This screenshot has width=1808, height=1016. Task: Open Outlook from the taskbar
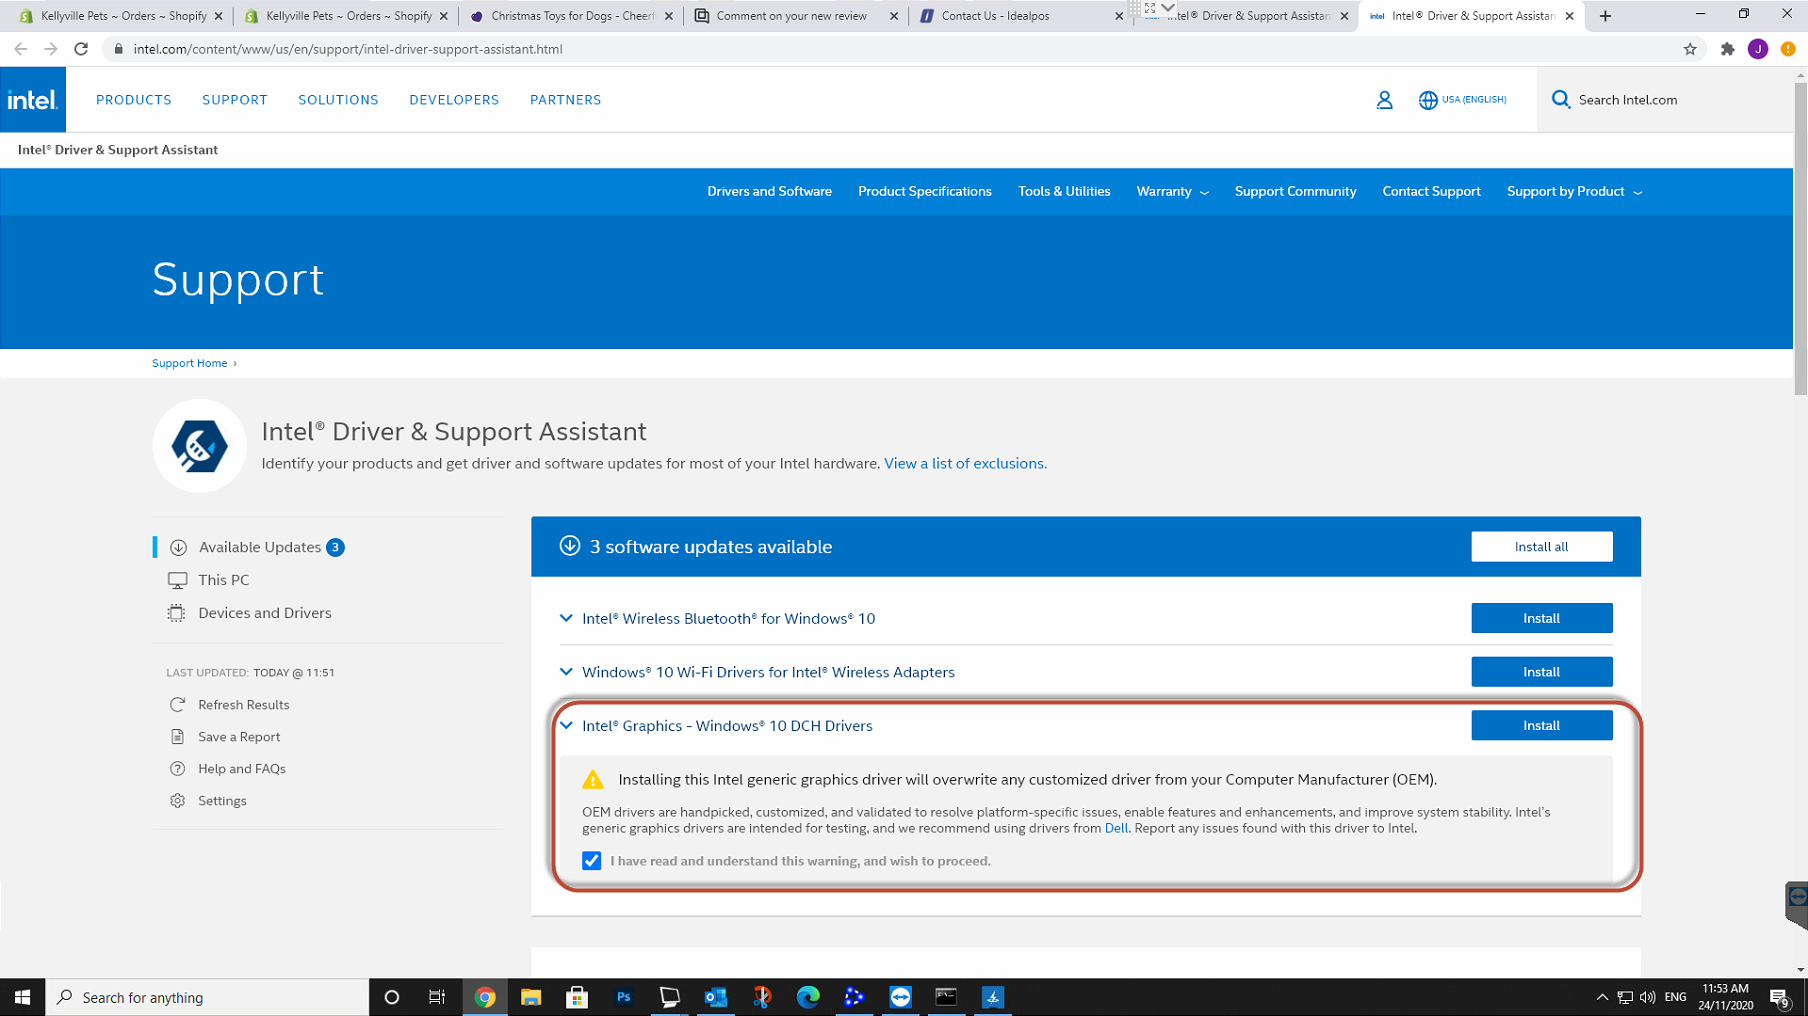coord(715,997)
